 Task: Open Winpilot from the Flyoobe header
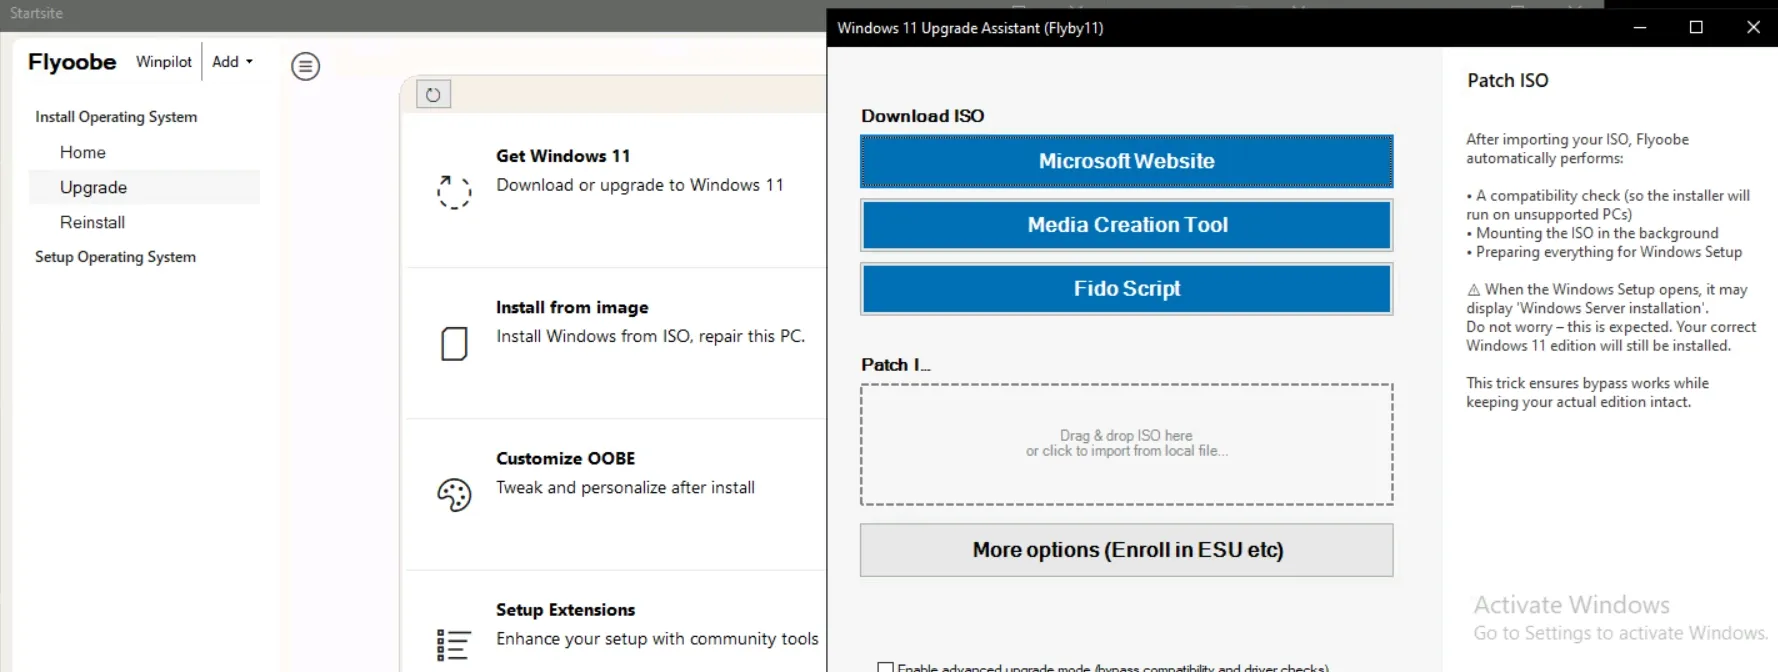(164, 62)
